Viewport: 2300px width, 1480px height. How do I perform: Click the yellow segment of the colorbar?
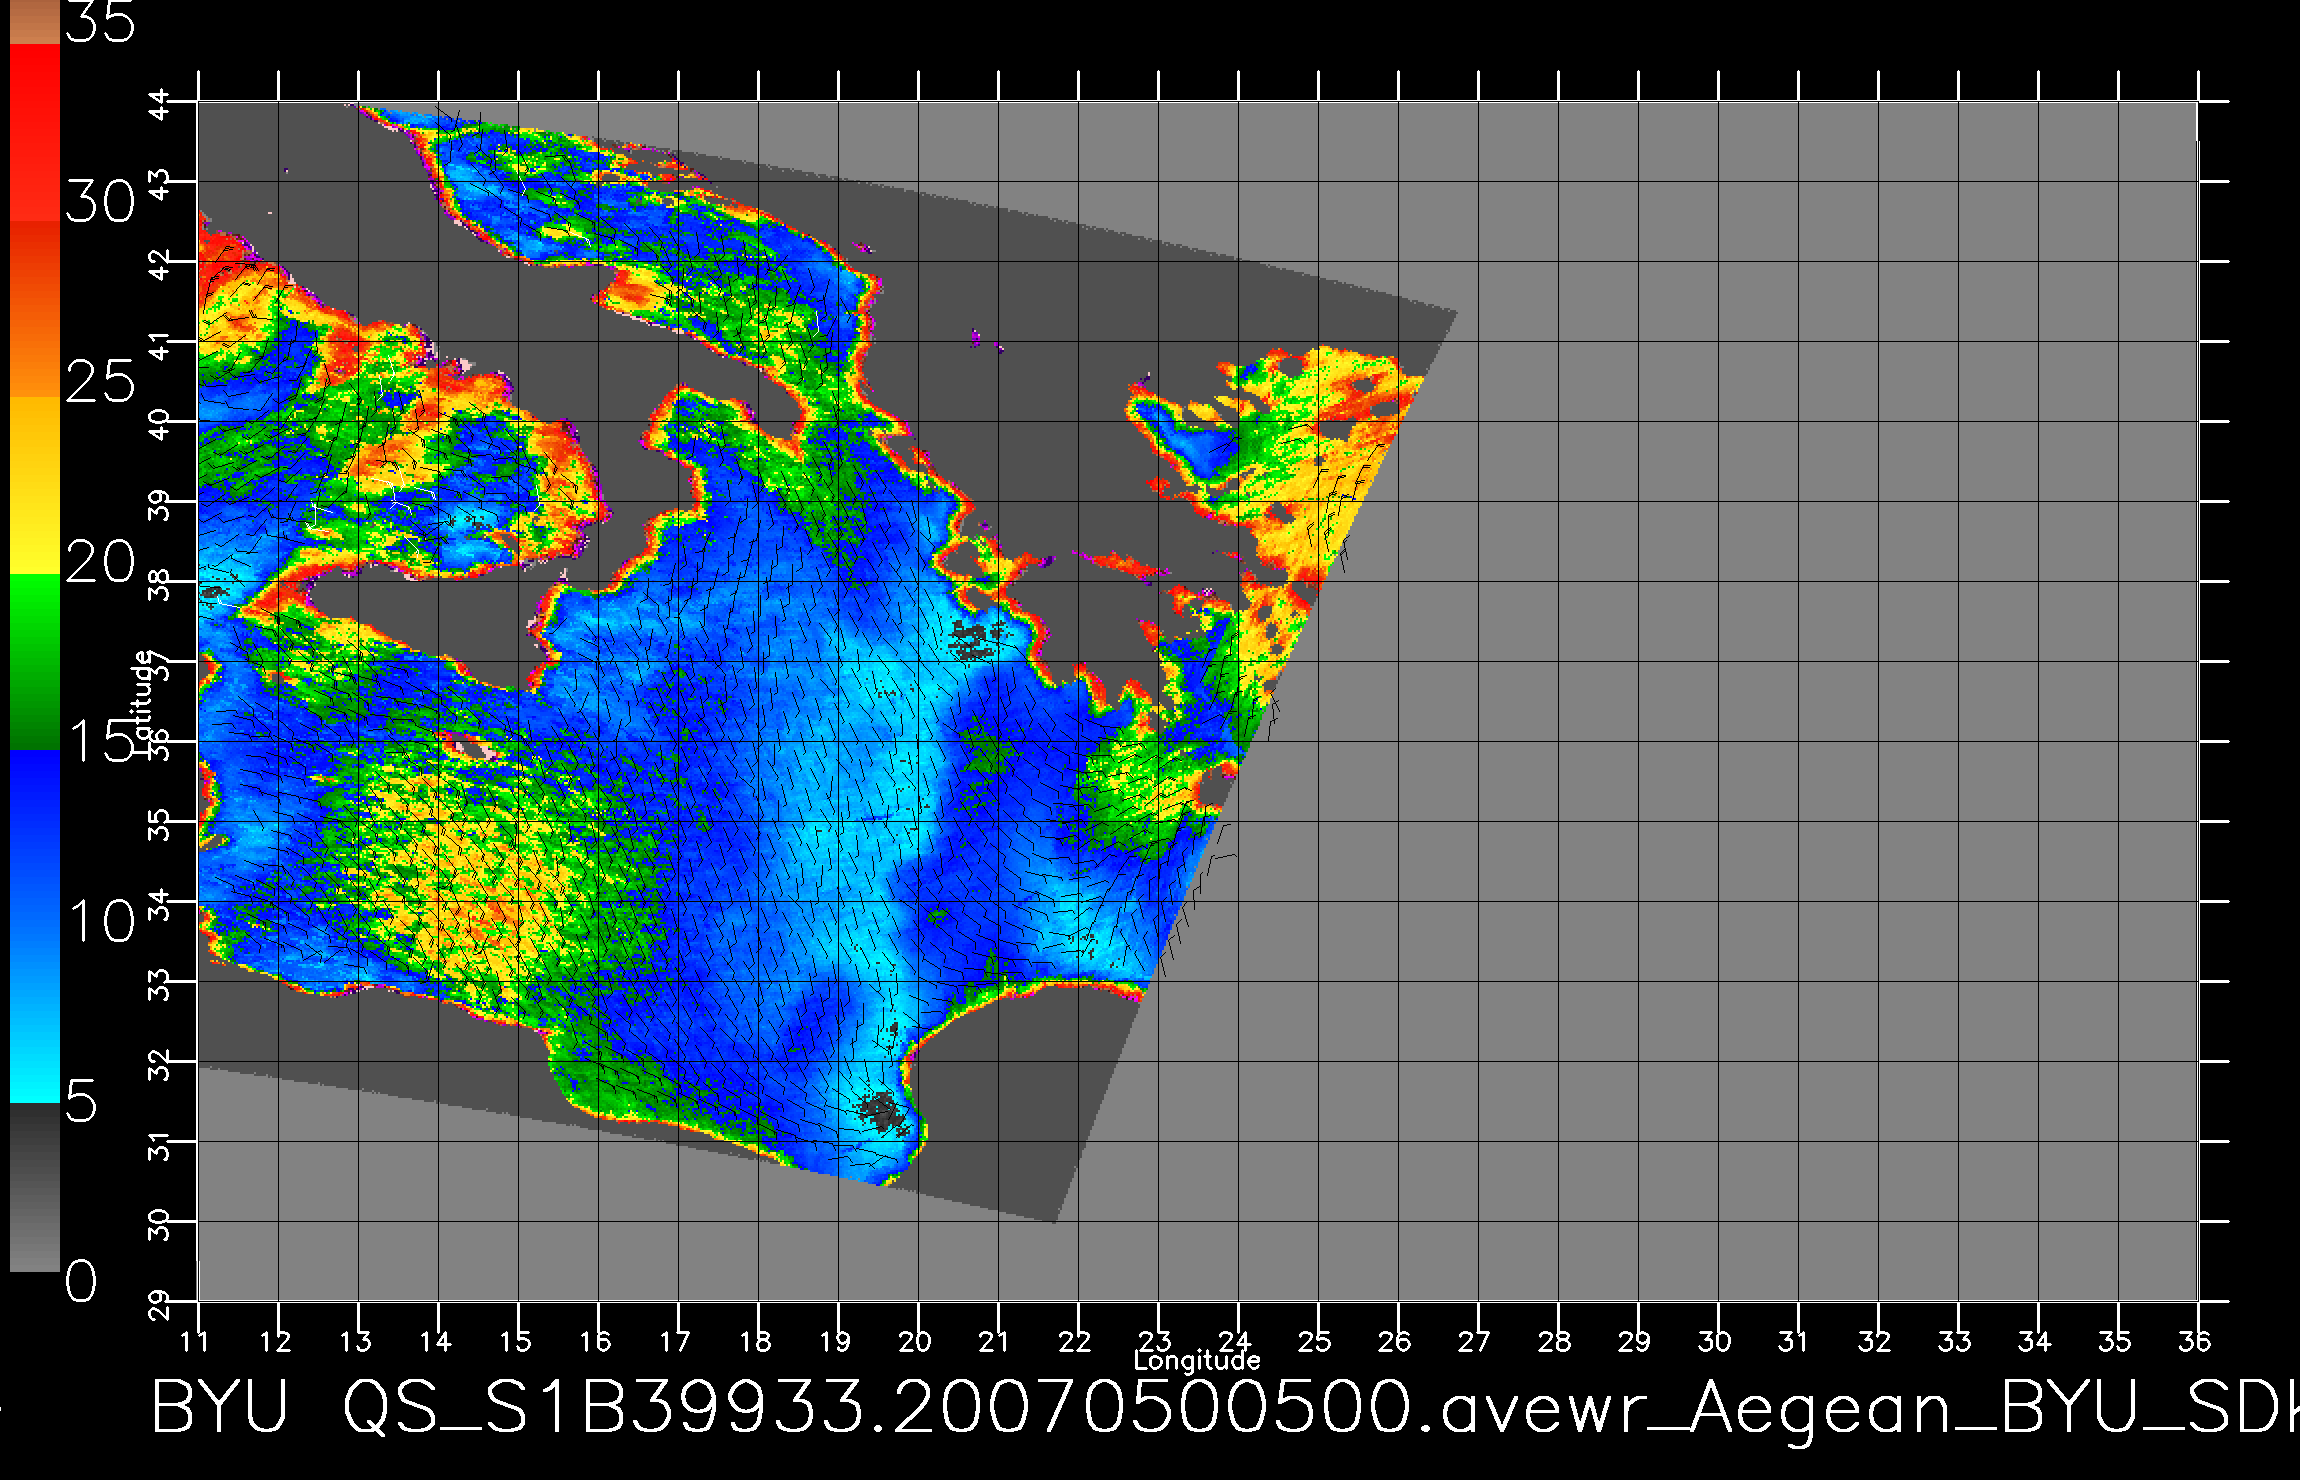[x=35, y=485]
